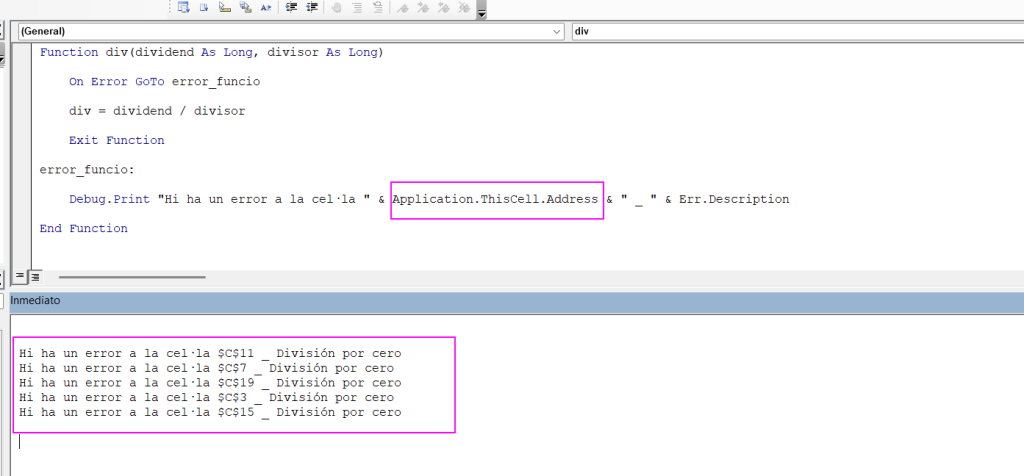Image resolution: width=1024 pixels, height=476 pixels.
Task: Click the Previous Bookmark flag icon
Action: (x=443, y=7)
